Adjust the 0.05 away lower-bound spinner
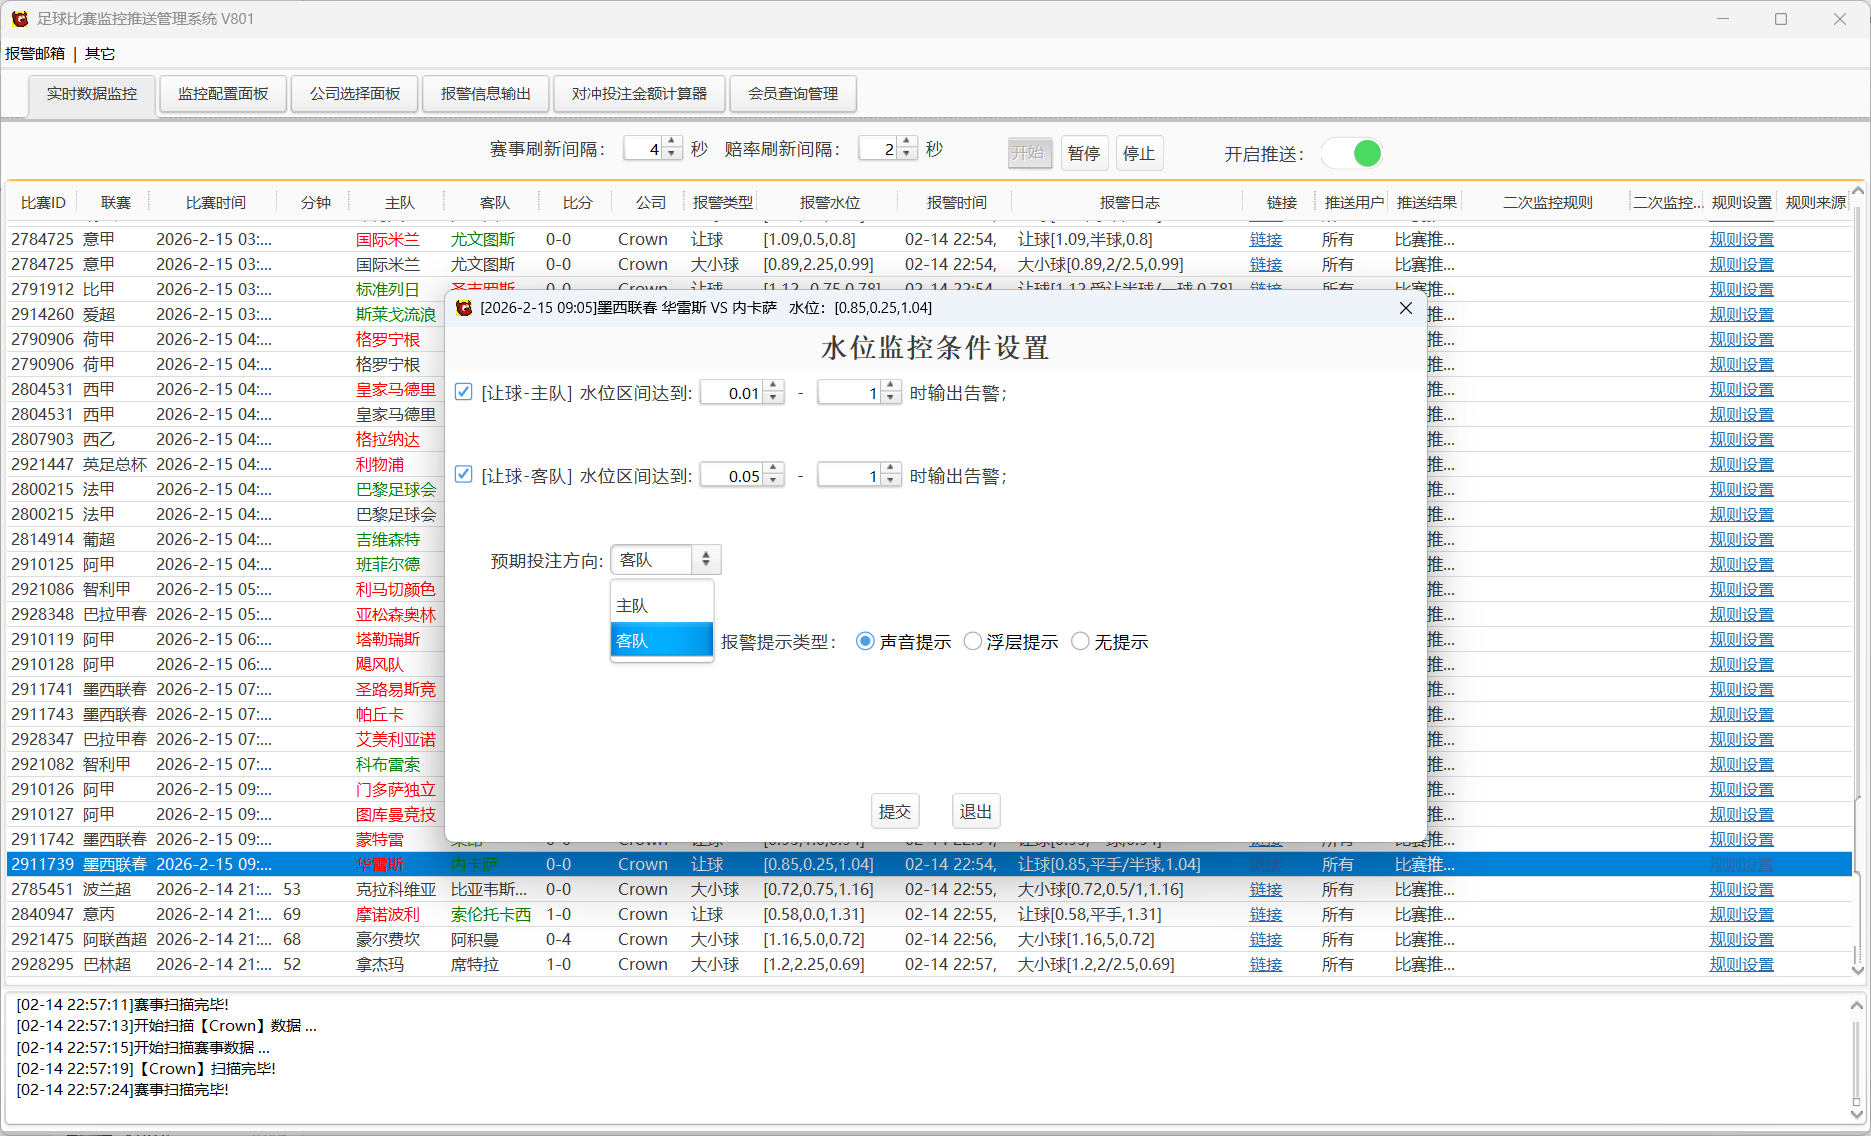The image size is (1871, 1136). coord(773,476)
